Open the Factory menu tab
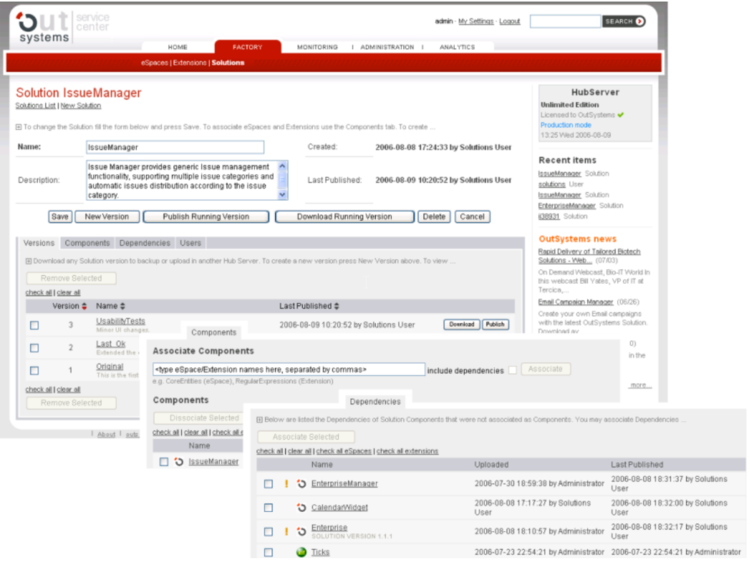The width and height of the screenshot is (750, 562). point(247,47)
